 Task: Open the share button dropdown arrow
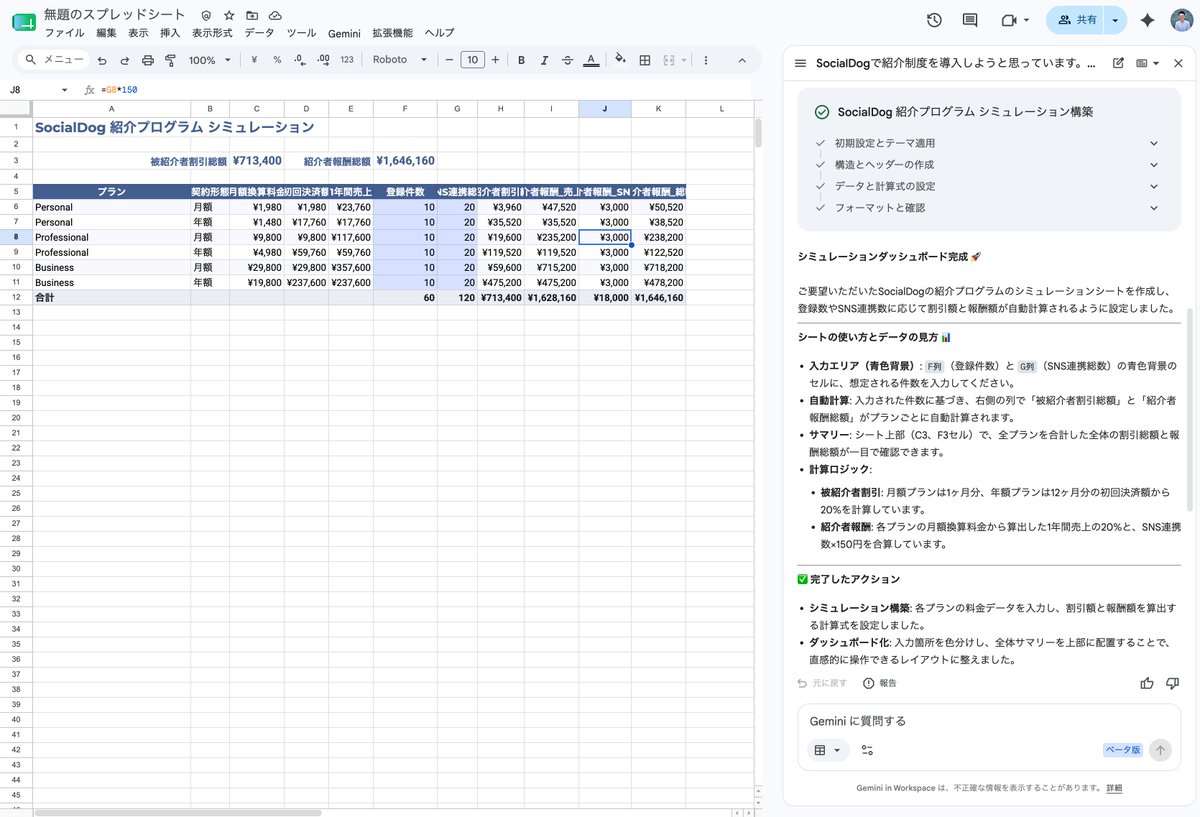(x=1116, y=20)
